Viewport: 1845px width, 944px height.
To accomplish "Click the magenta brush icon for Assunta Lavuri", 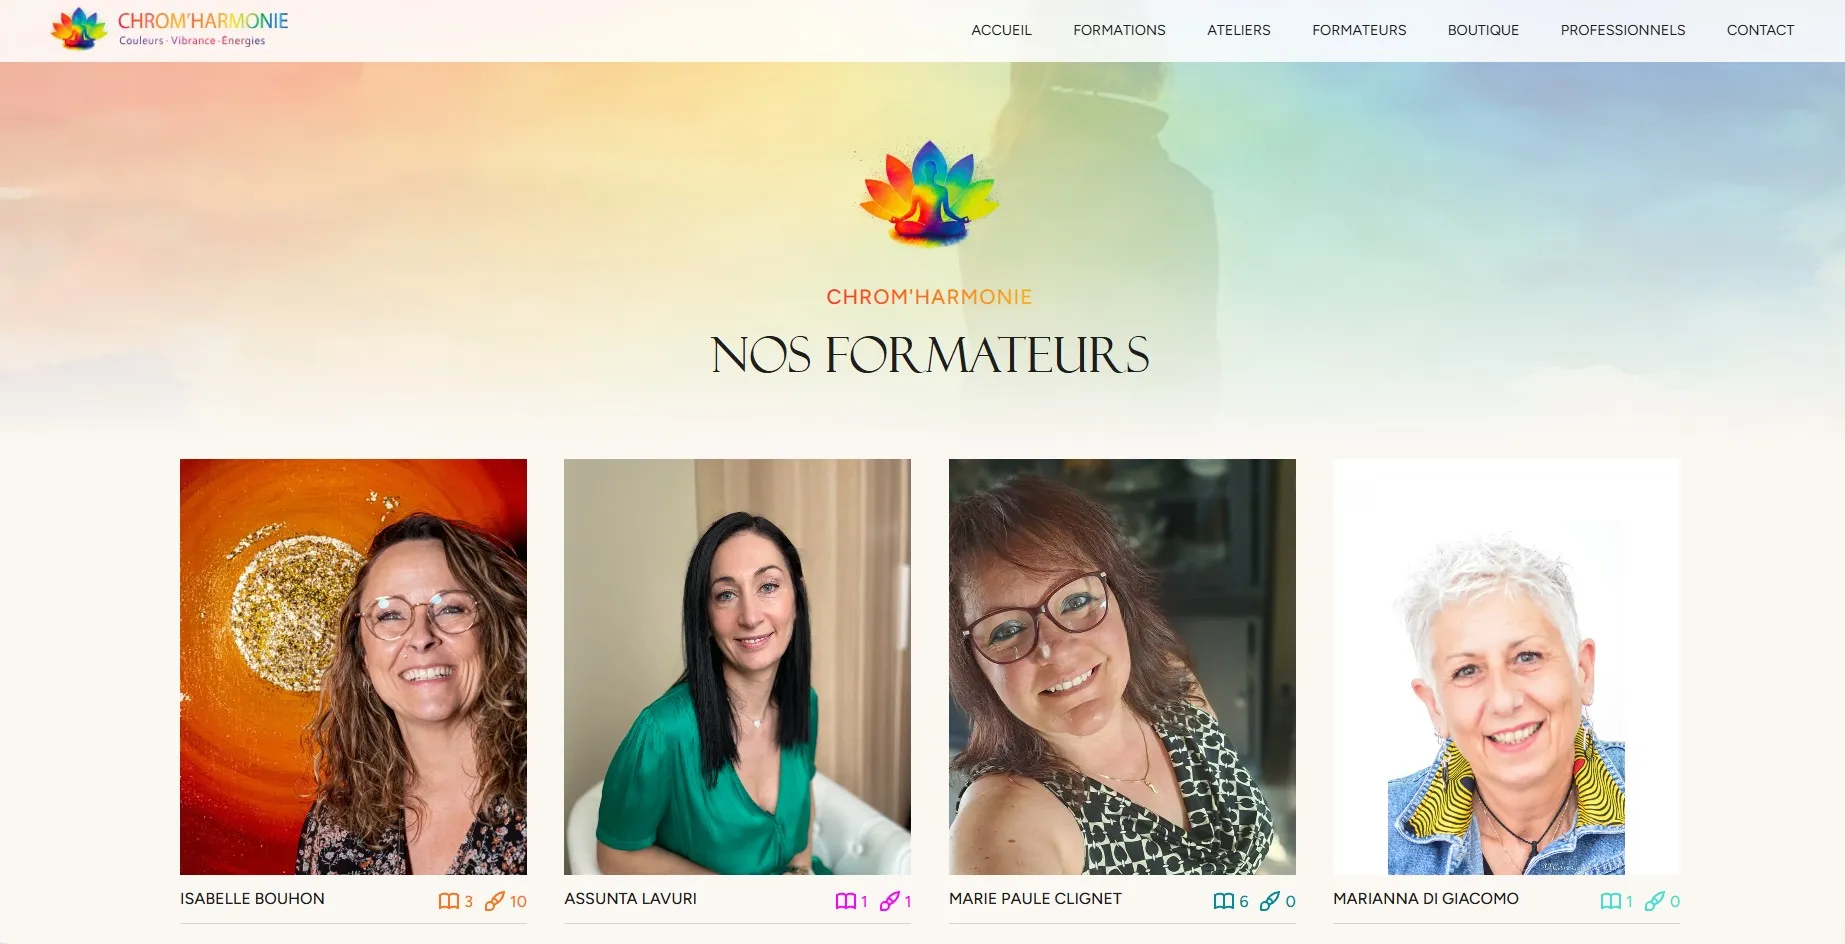I will click(890, 901).
